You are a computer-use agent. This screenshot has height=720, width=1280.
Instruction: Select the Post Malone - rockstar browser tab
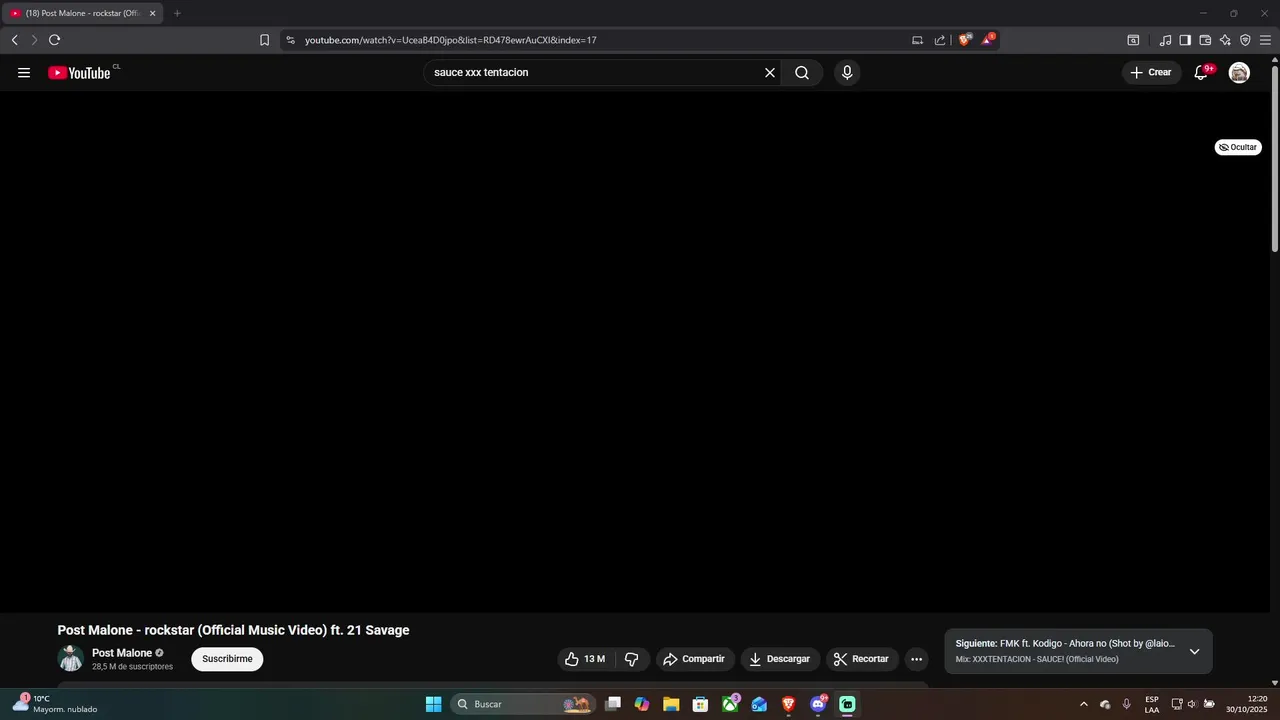click(x=82, y=13)
